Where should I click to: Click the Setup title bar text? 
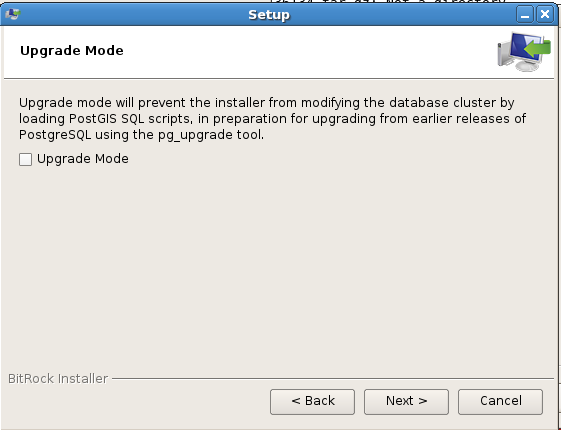(269, 15)
